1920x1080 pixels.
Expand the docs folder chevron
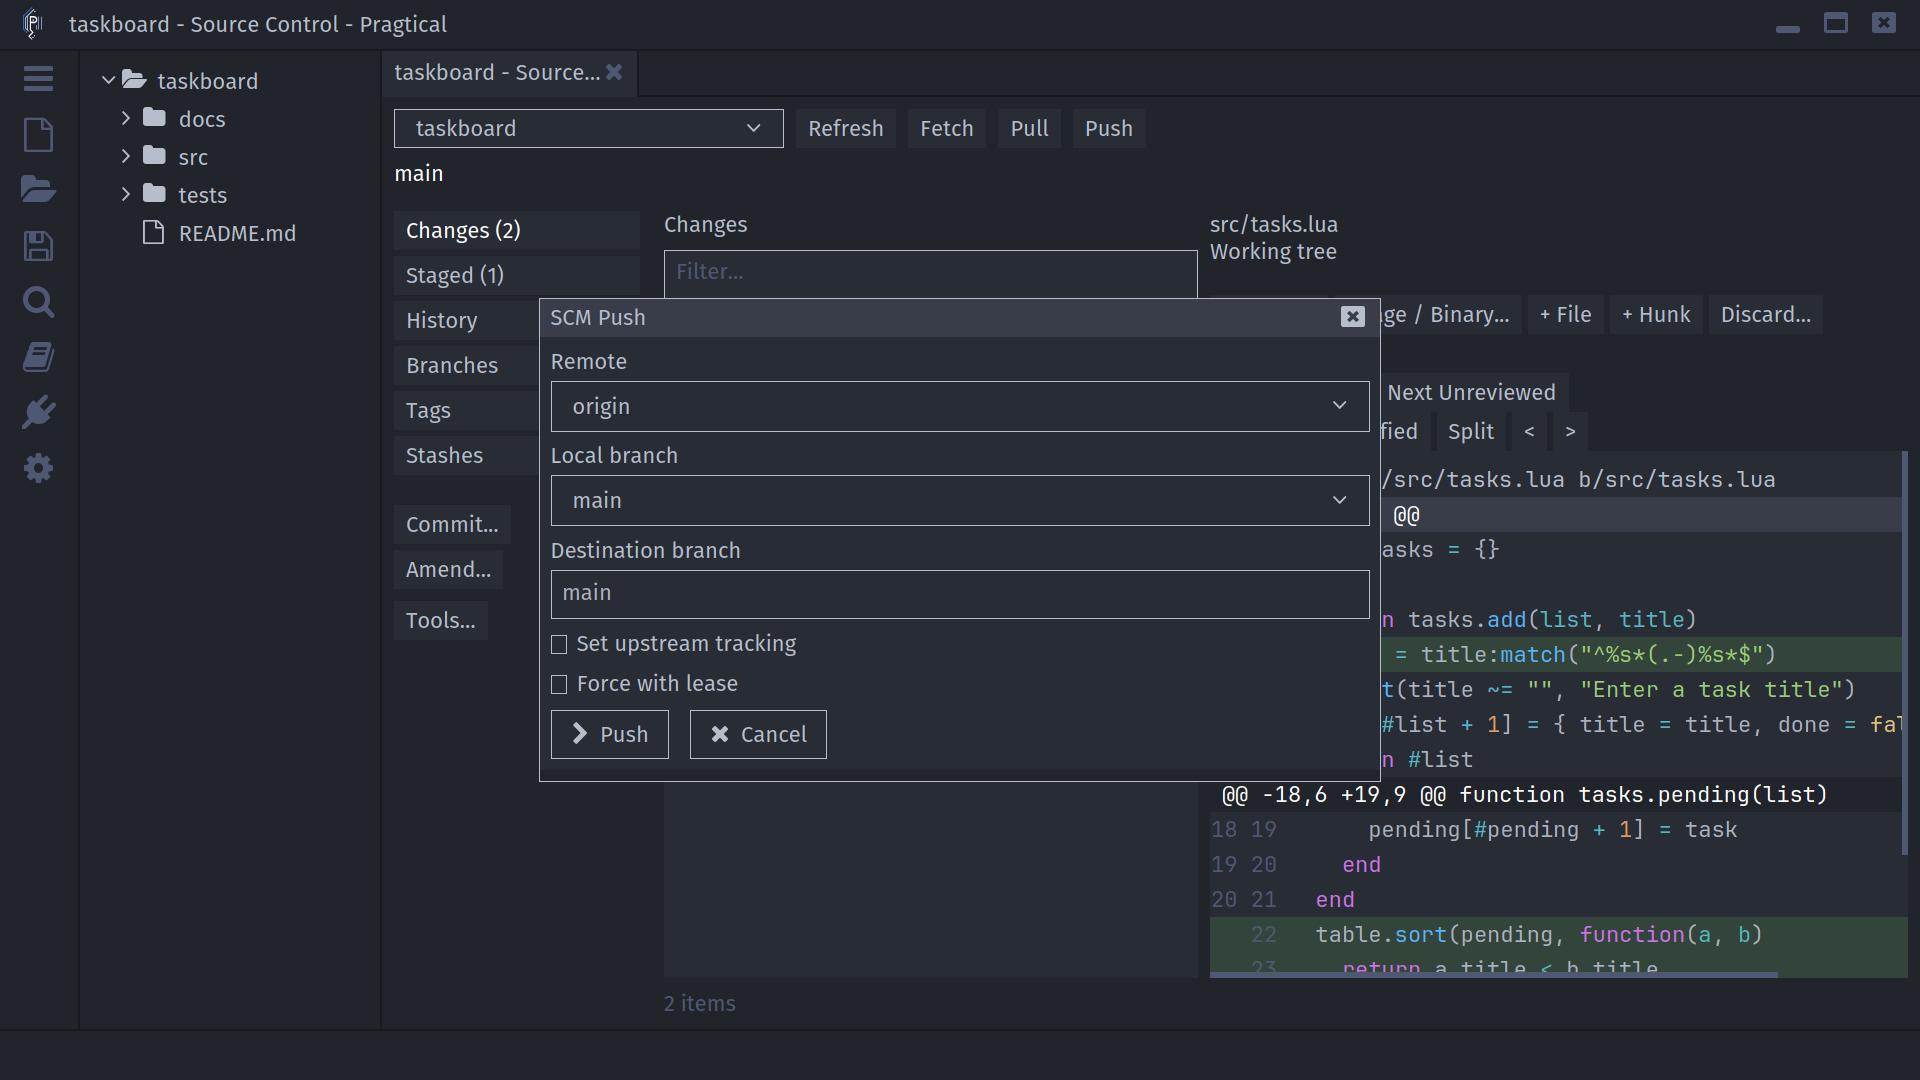point(125,118)
